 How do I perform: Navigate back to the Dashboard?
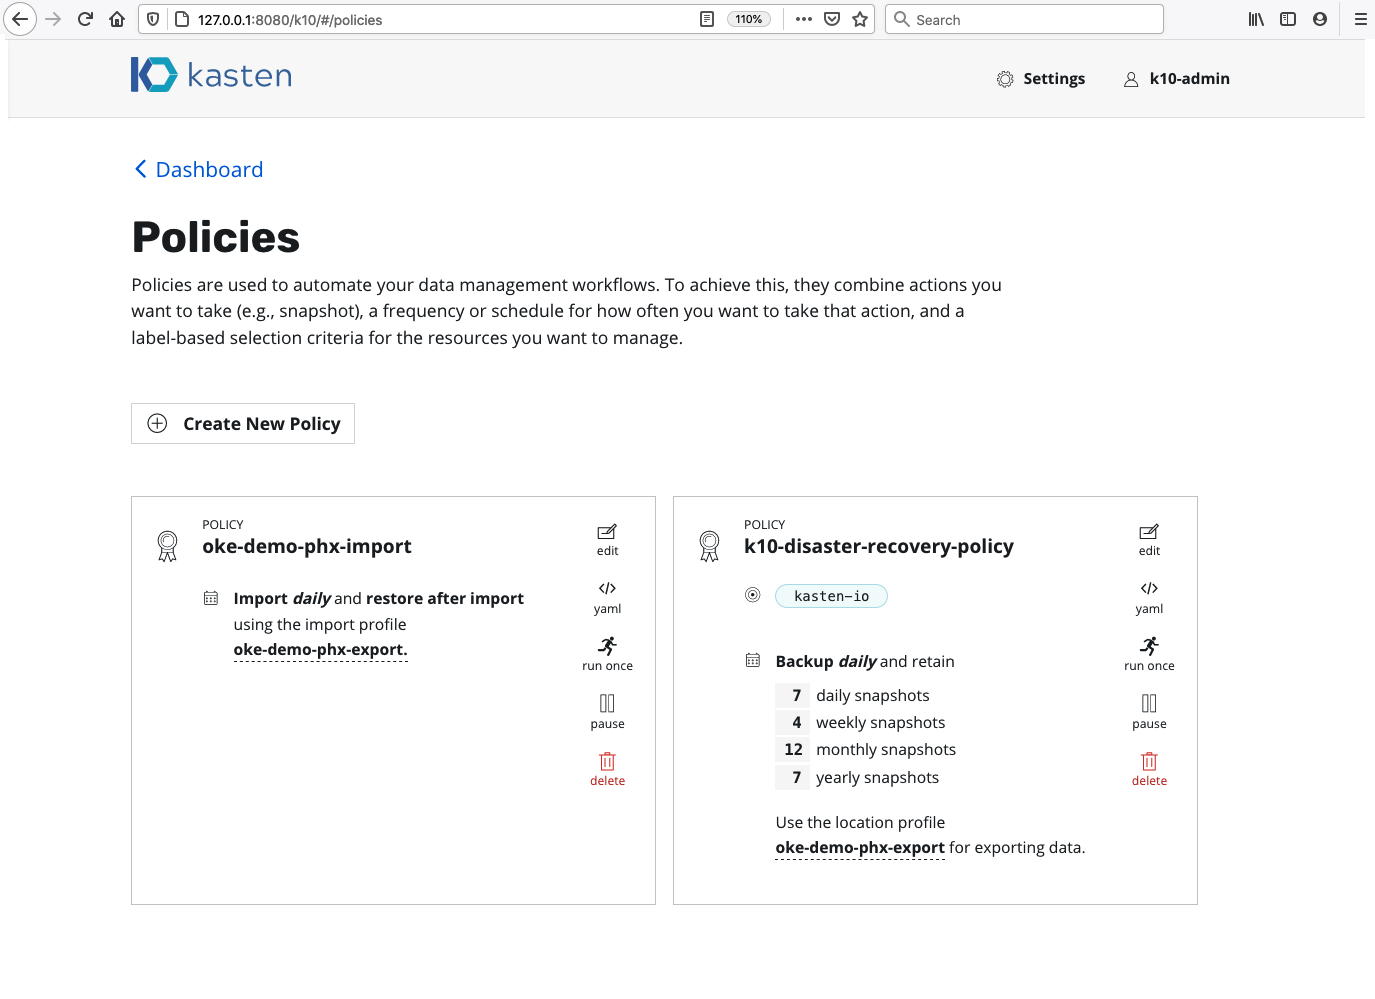(x=198, y=169)
